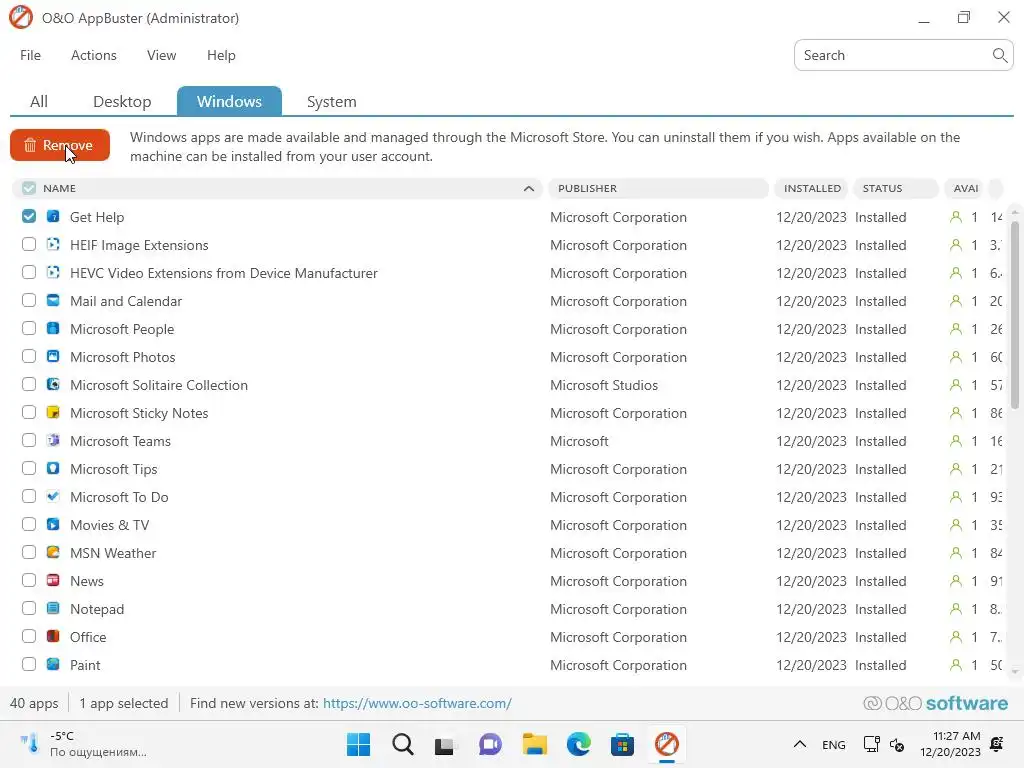Open the View menu

[x=161, y=56]
